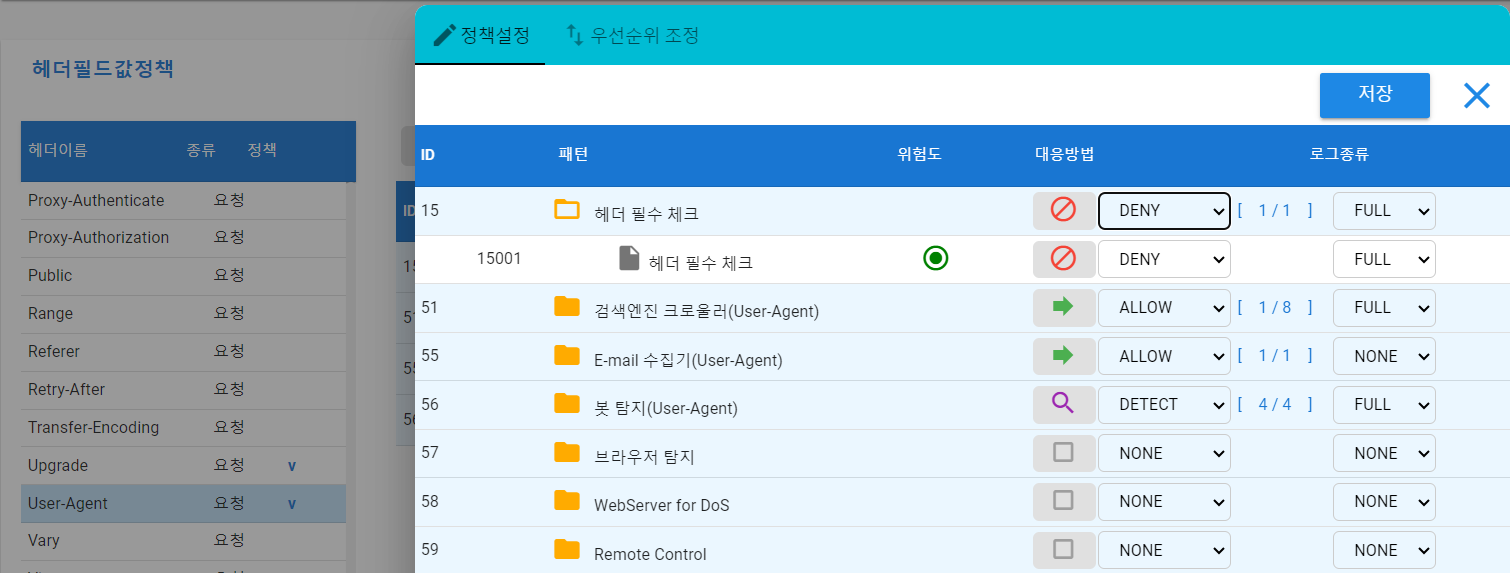Click the [ 1 / 1 ] count for row 55
Screen dimensions: 1510x573
(x=1275, y=356)
